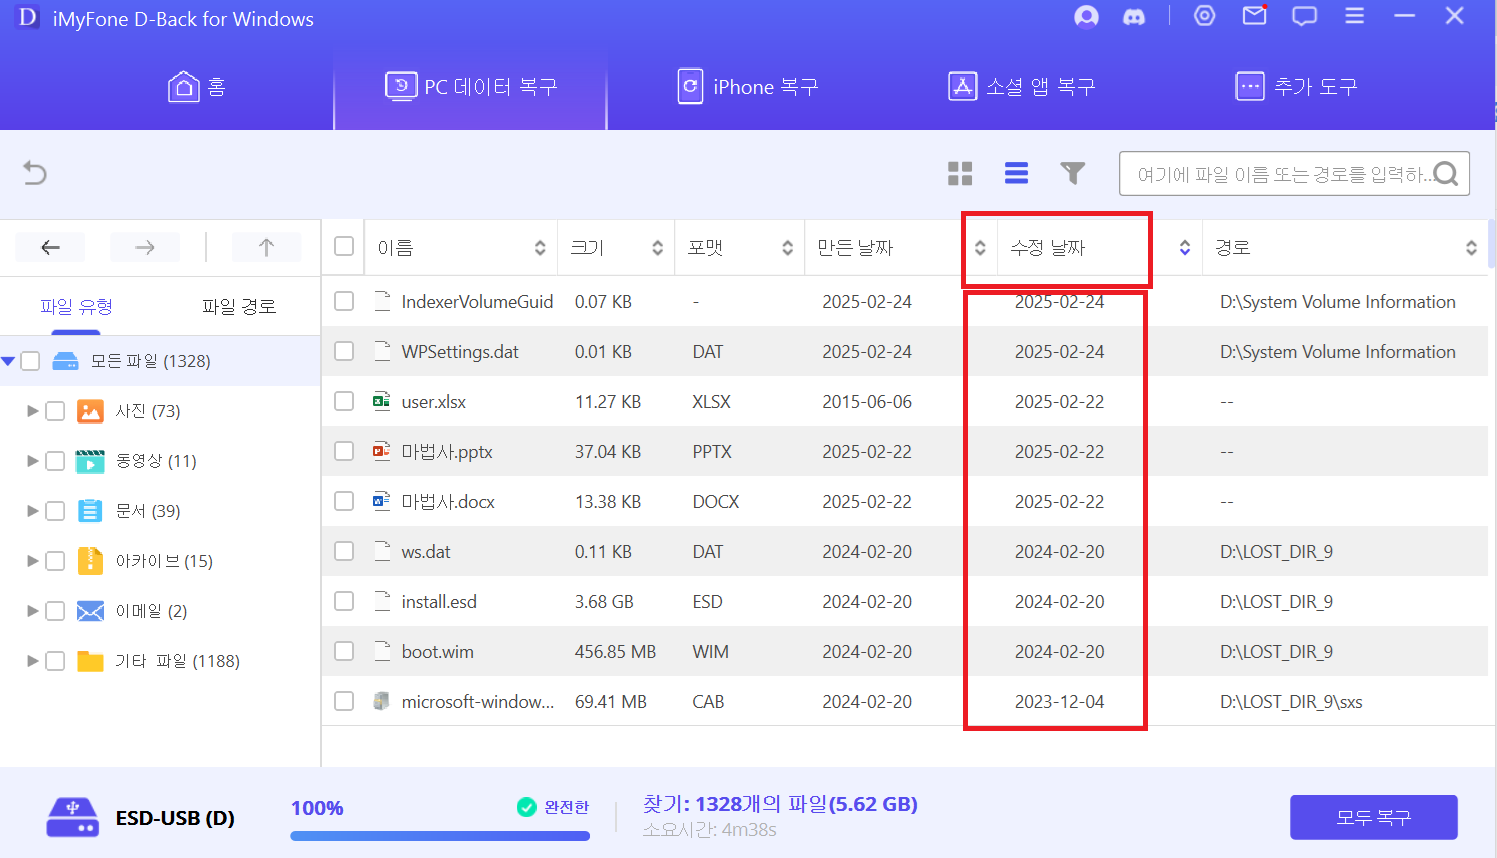Check the user.xlsx file checkbox
The width and height of the screenshot is (1497, 858).
(344, 401)
